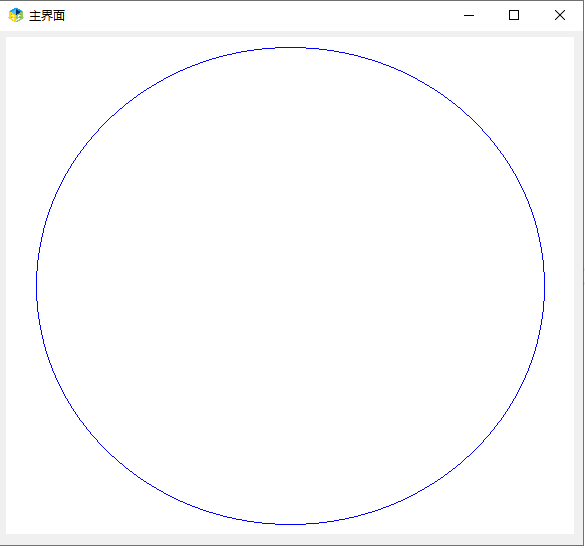This screenshot has height=548, width=585.
Task: Click the upper-left arc of the blue circle
Action: 111,118
